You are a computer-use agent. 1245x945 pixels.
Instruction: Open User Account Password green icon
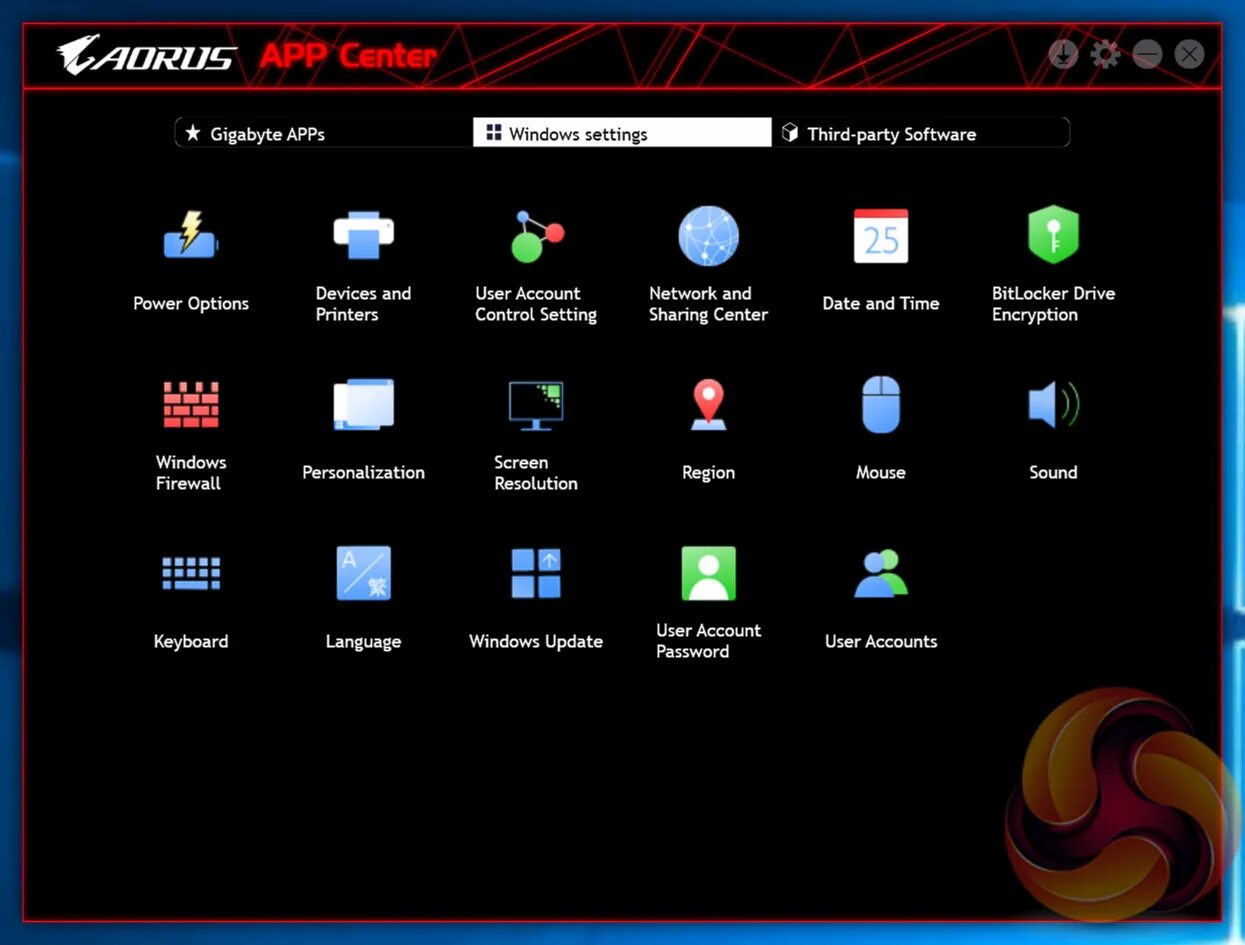click(x=708, y=573)
